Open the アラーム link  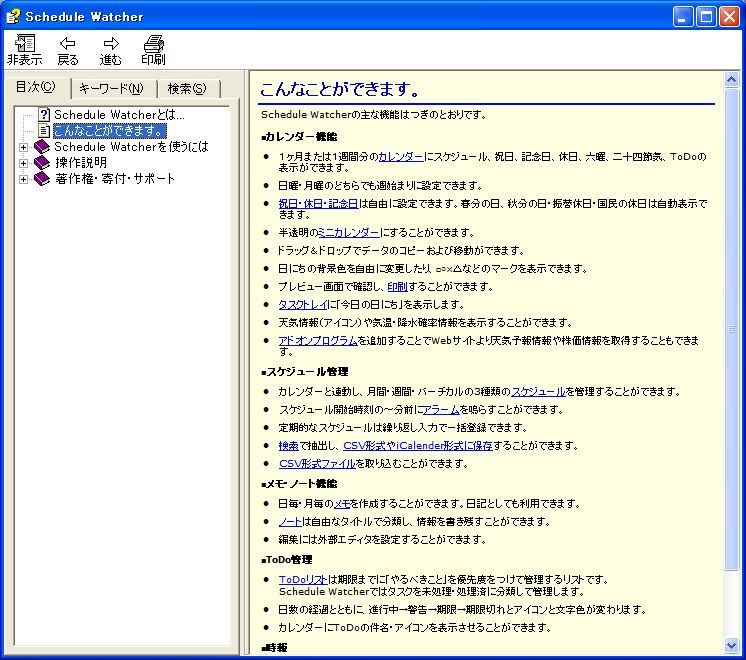pos(441,410)
